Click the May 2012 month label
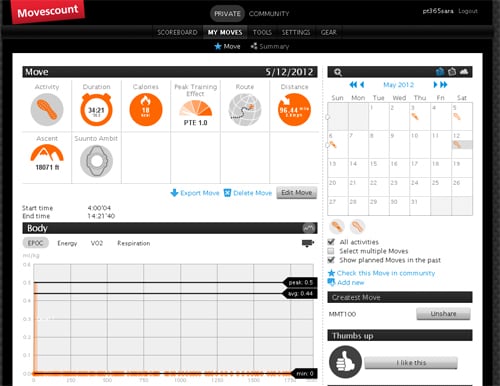The image size is (500, 386). 398,85
